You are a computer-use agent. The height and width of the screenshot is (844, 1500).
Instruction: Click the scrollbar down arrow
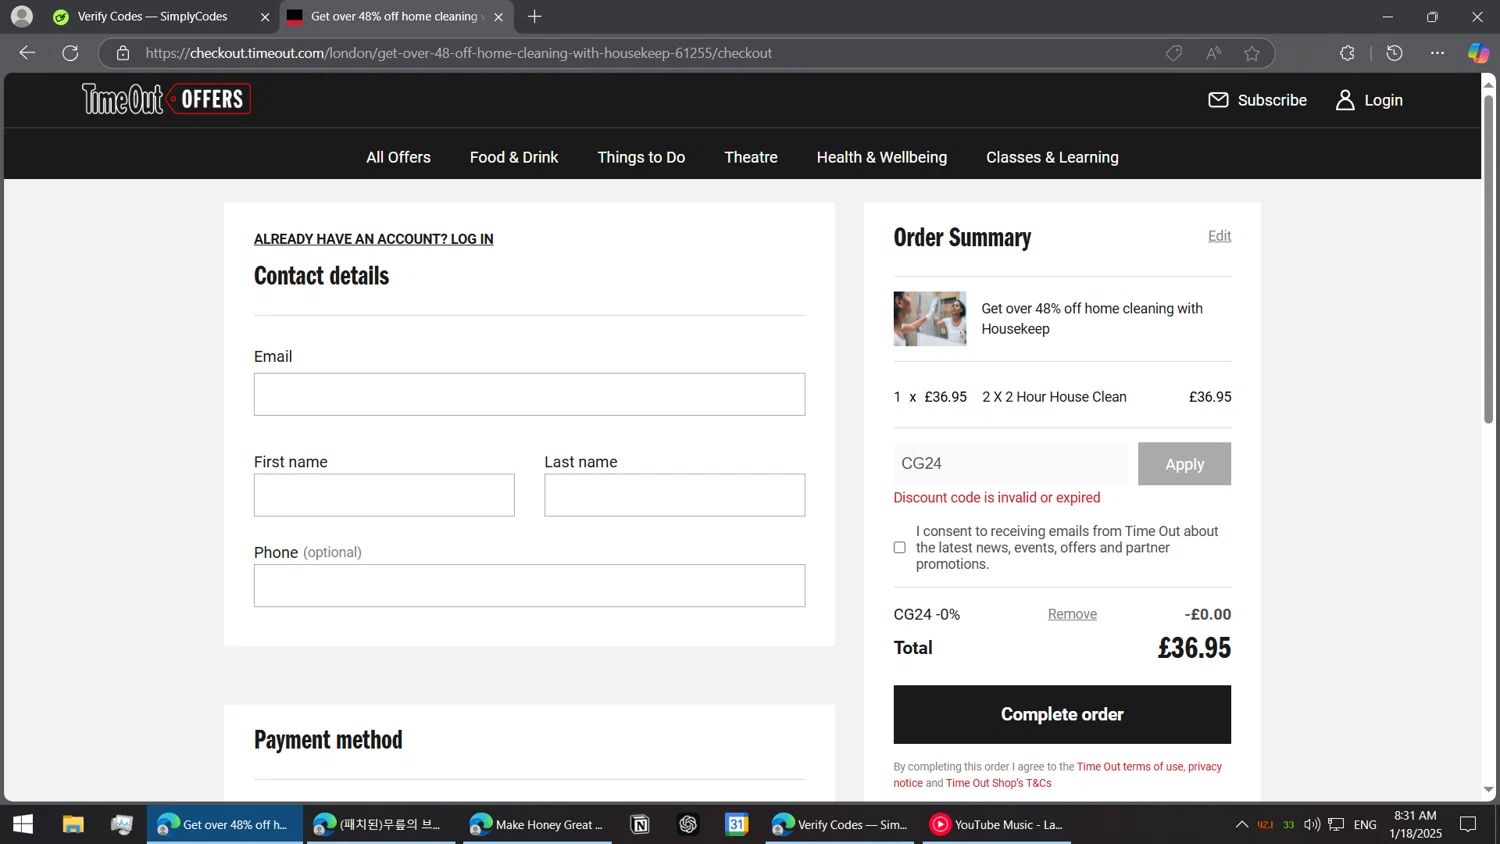[1488, 790]
